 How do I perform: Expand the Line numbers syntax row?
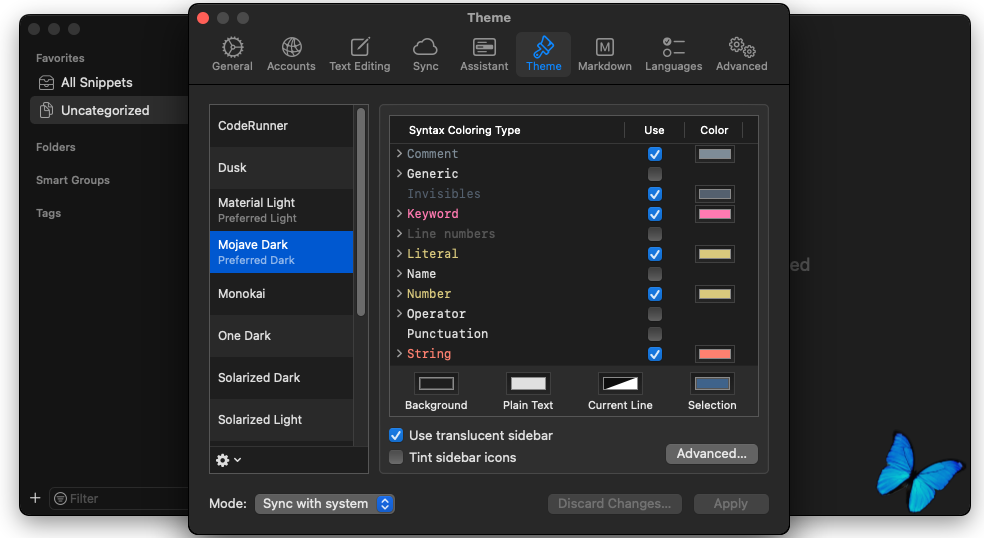click(399, 234)
